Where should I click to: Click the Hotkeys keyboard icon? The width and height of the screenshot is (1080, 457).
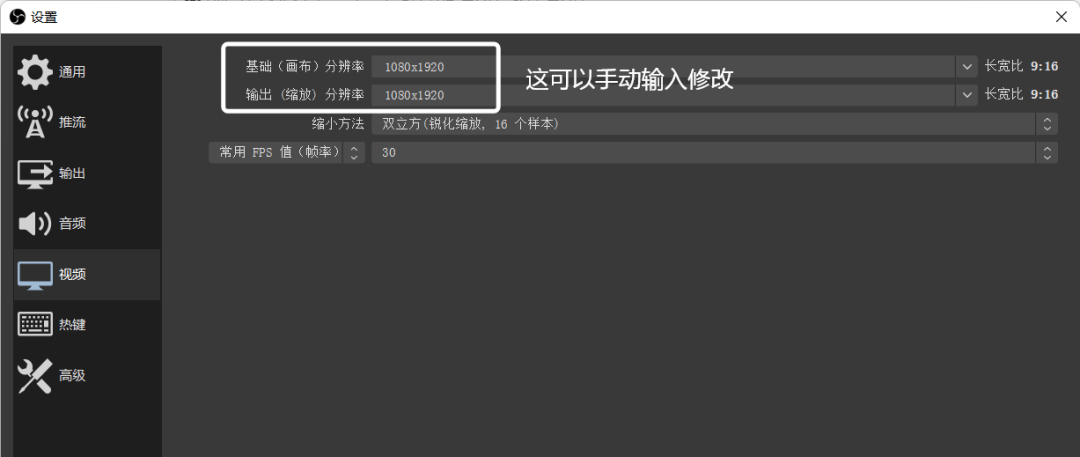point(35,325)
